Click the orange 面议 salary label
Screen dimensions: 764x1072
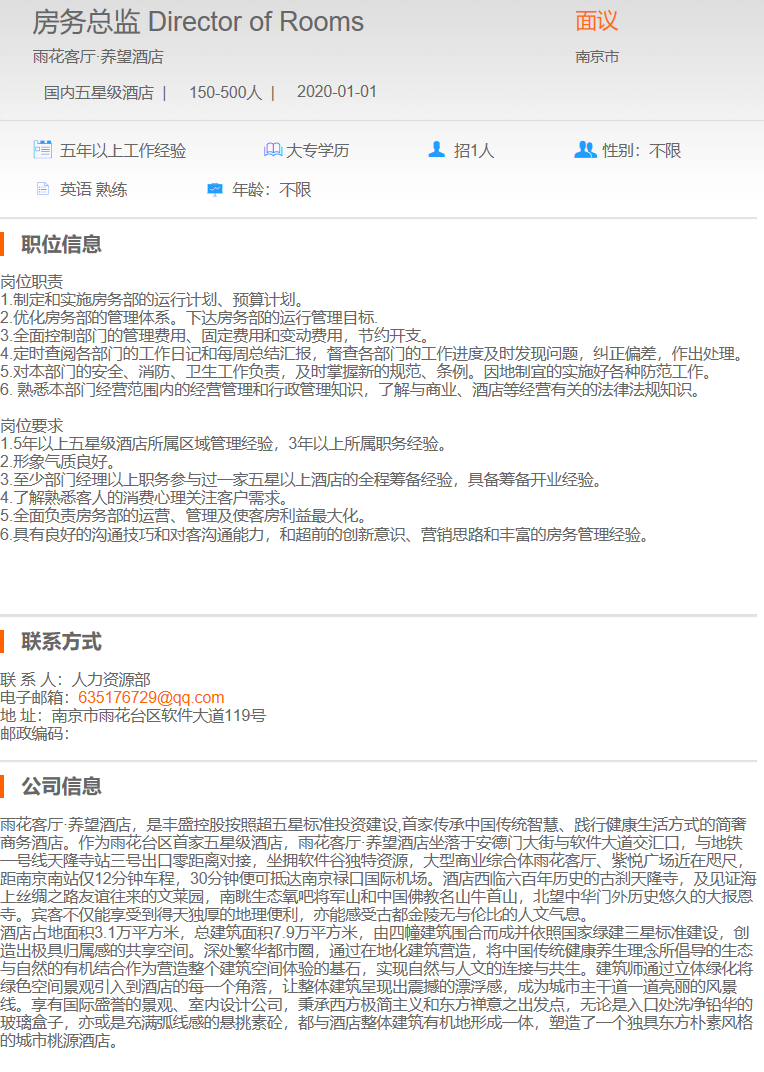coord(597,21)
